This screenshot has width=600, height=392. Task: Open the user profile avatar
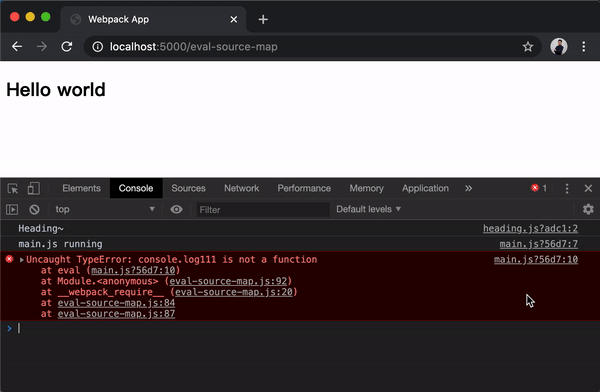point(559,47)
